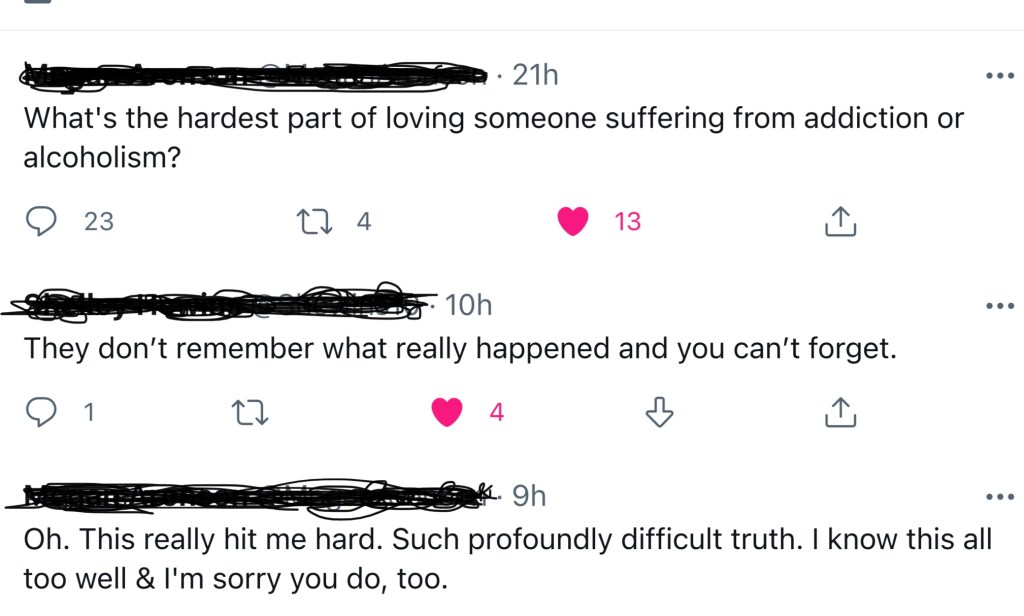Reply to the 'They don't remember' tweet
The image size is (1024, 616).
[40, 411]
